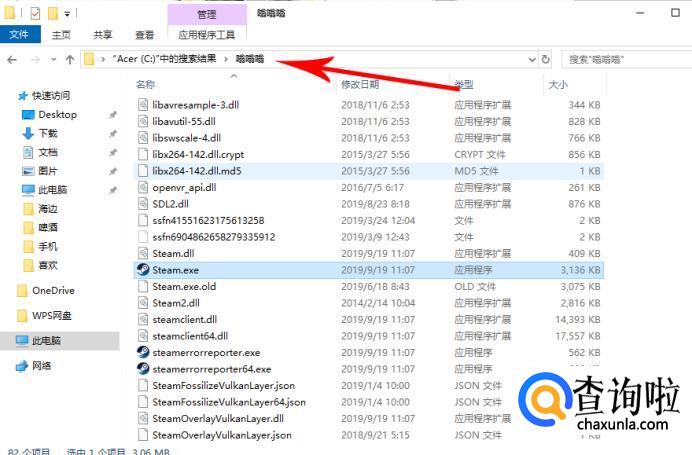
Task: Select OneDrive in navigation pane
Action: [x=46, y=290]
